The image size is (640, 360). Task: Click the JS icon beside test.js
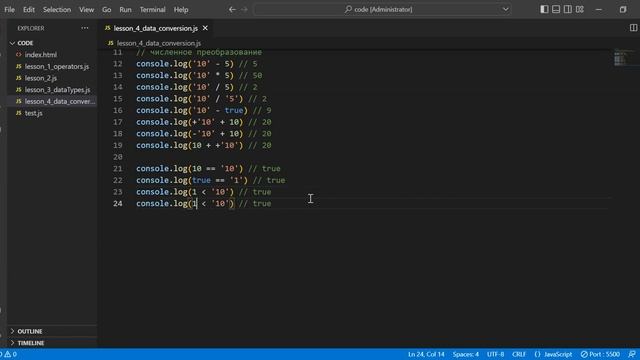pos(18,113)
